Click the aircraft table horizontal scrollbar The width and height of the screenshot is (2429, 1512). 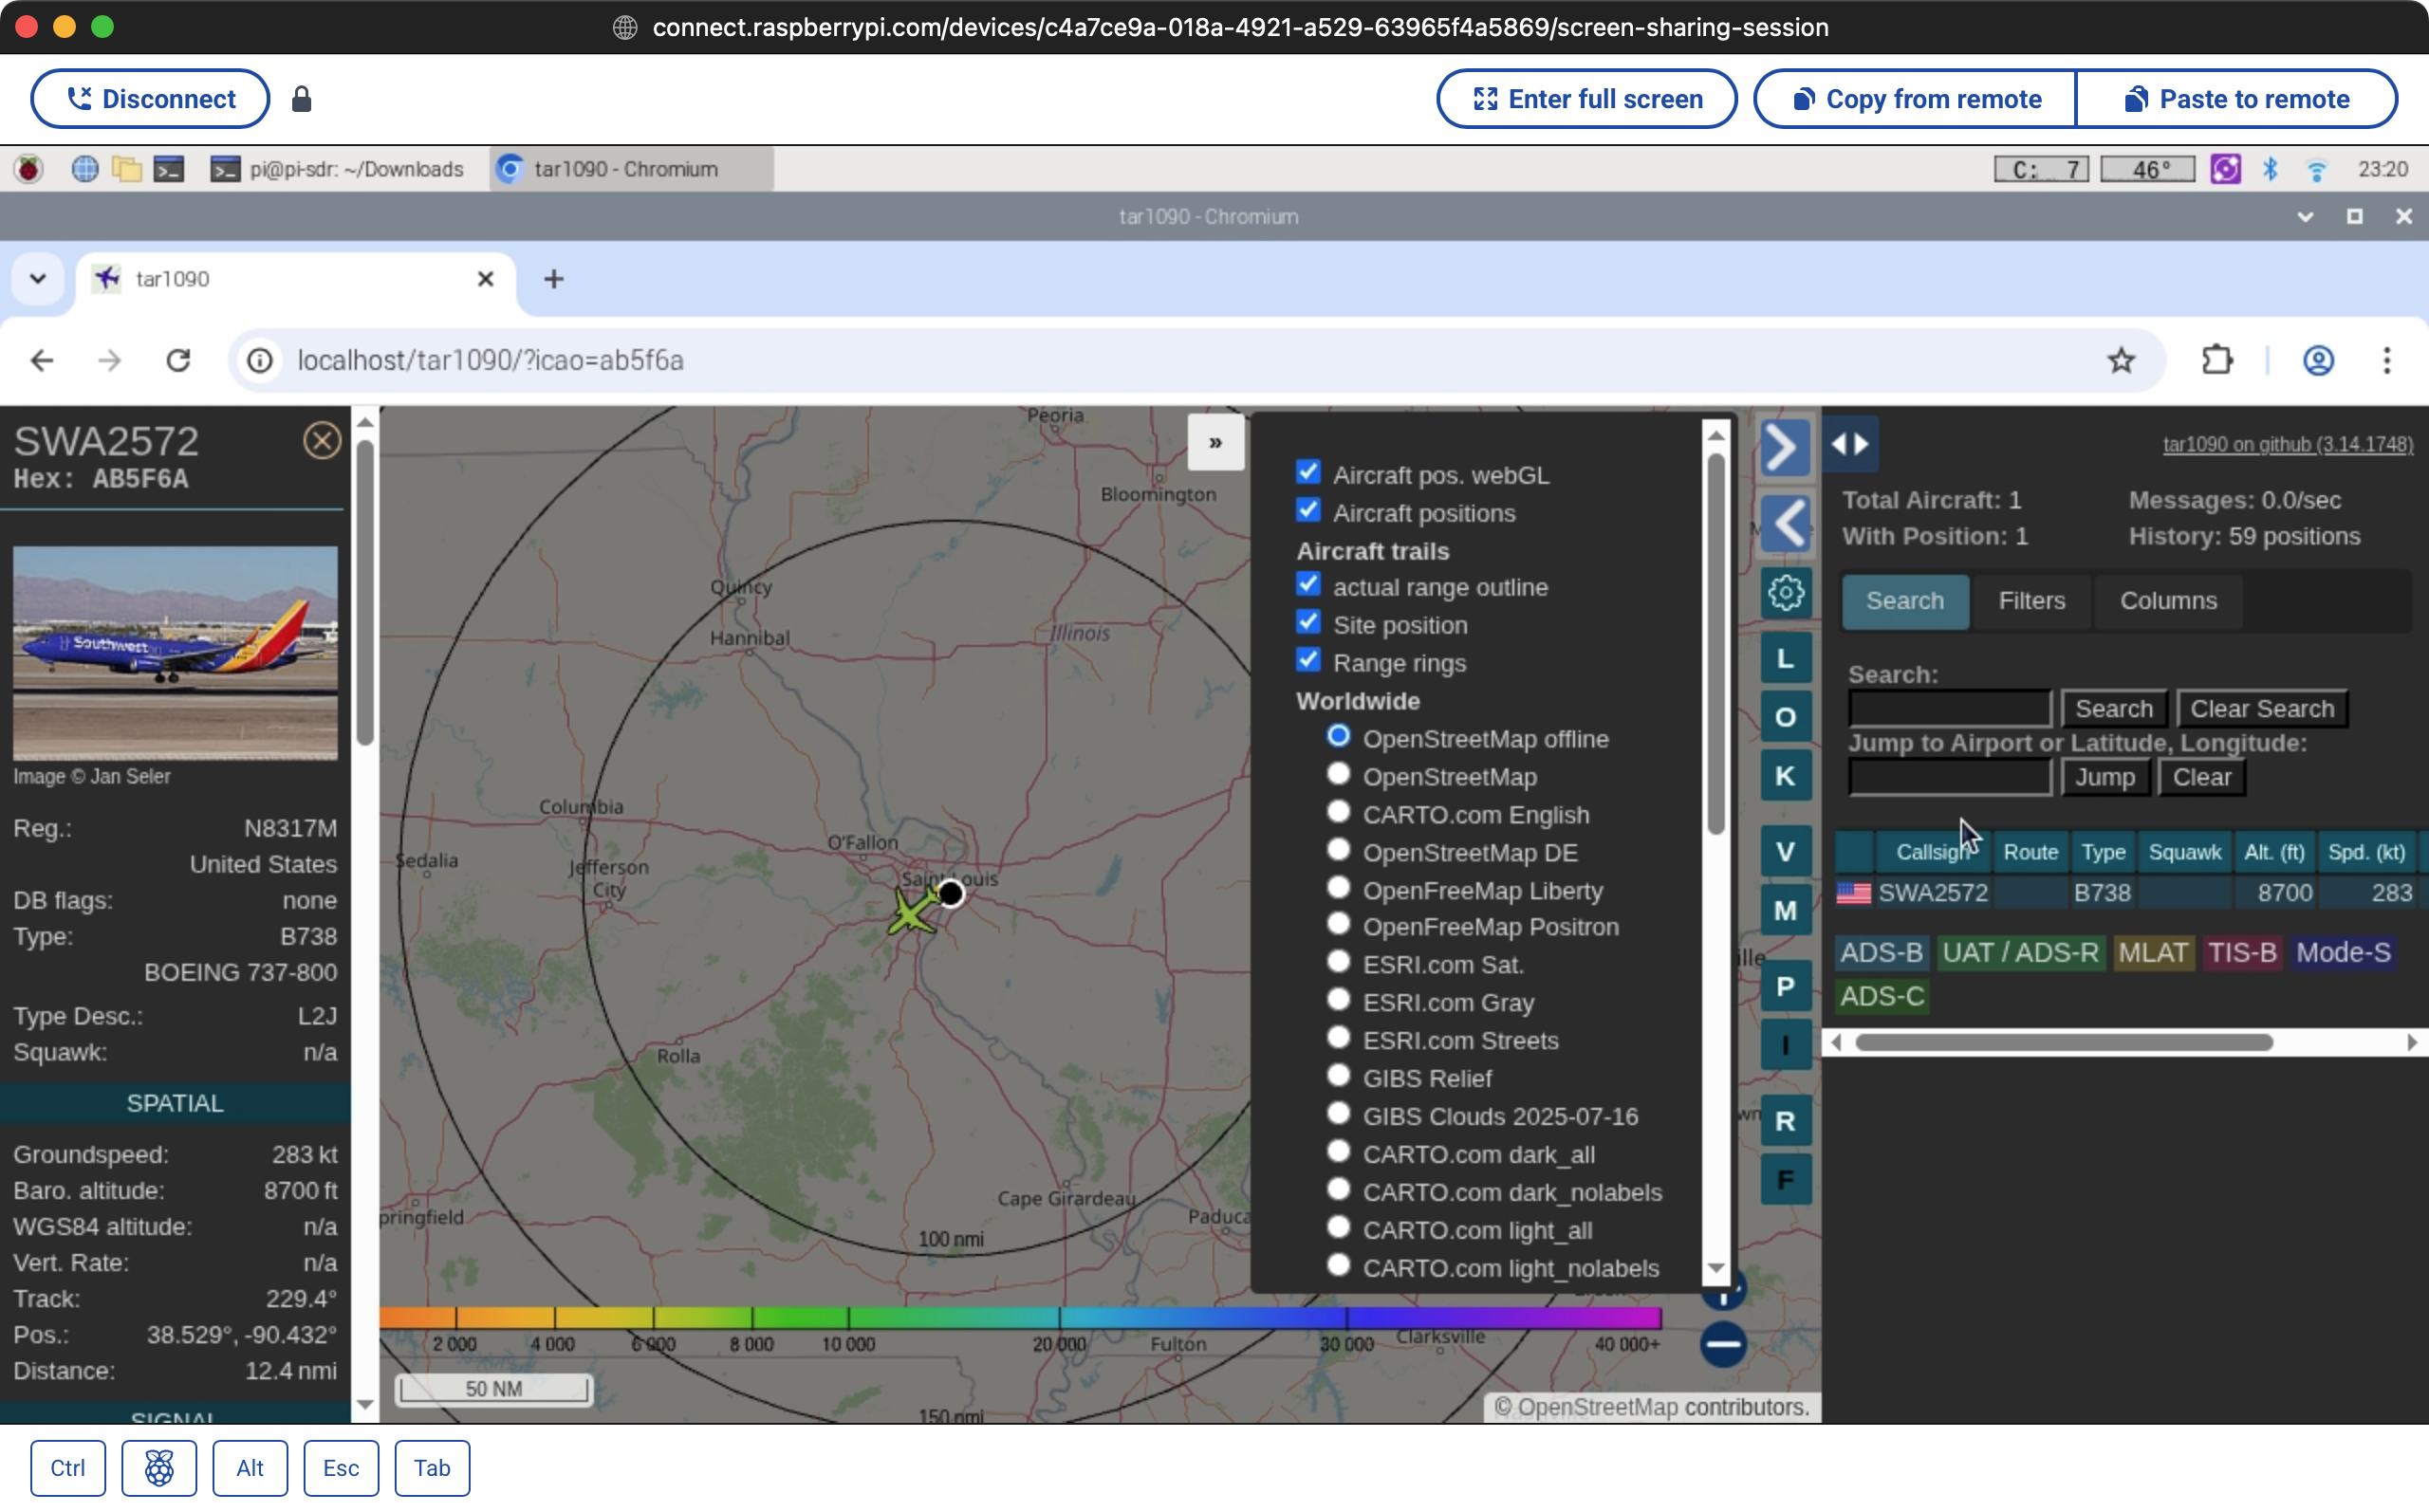coord(2064,1043)
